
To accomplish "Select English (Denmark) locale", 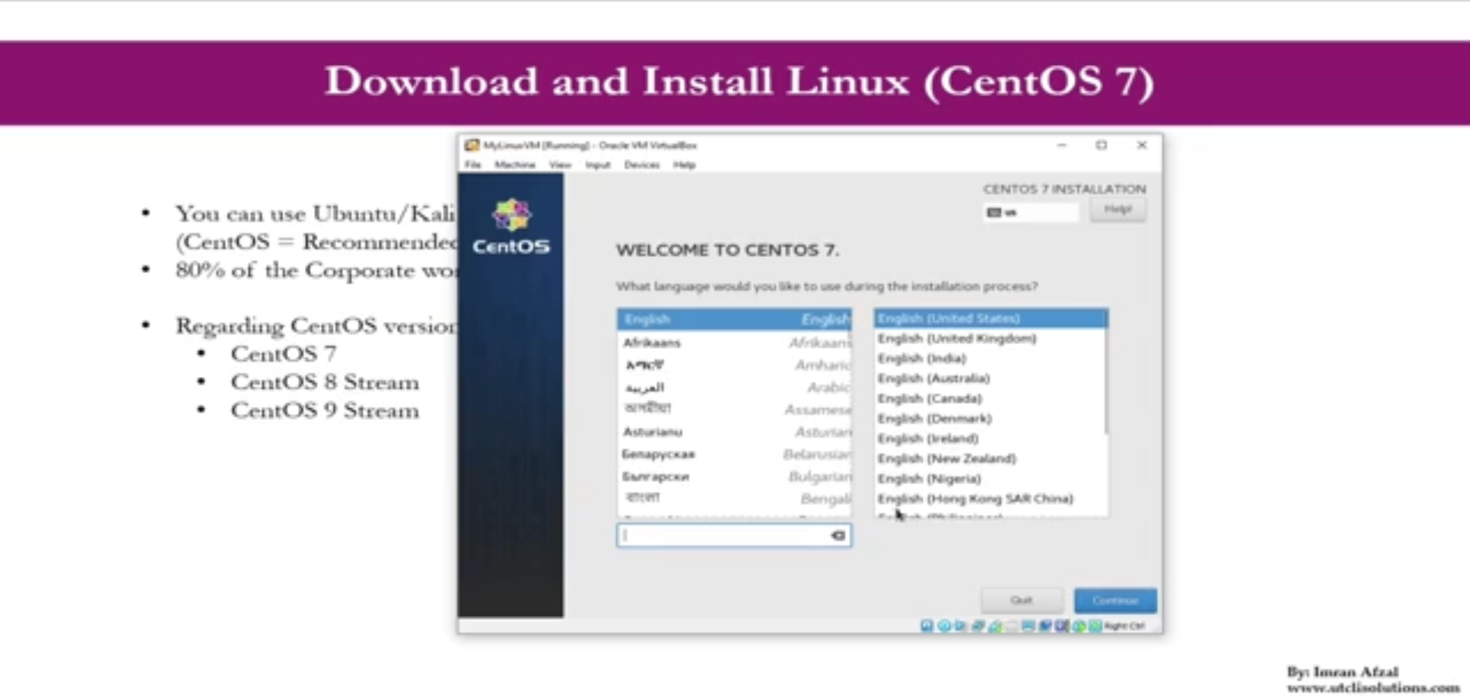I will point(990,418).
